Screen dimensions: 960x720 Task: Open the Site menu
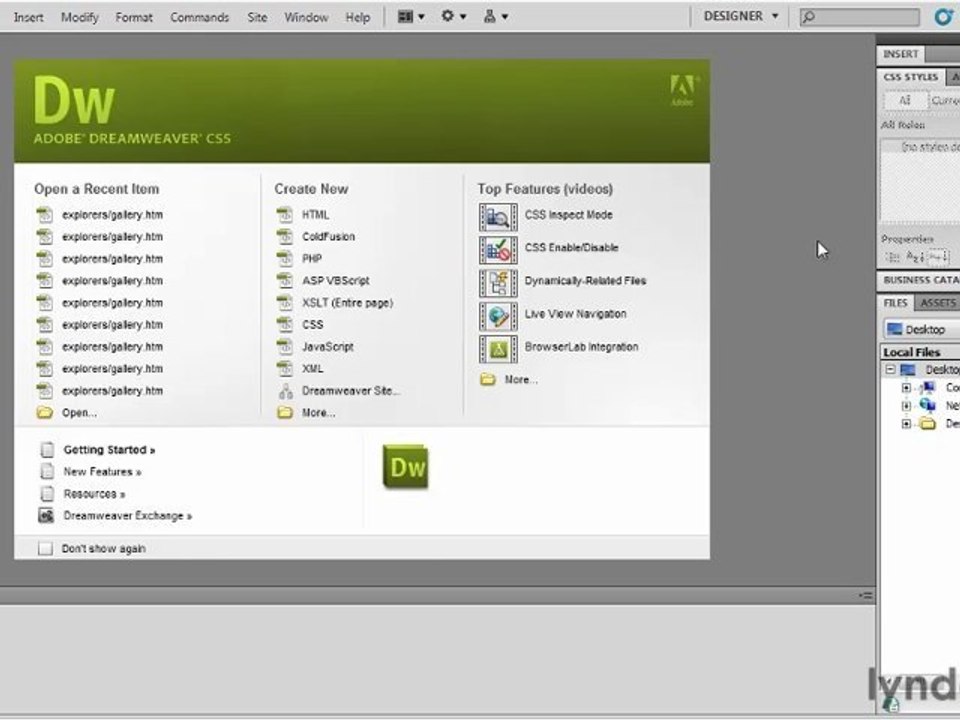coord(257,17)
